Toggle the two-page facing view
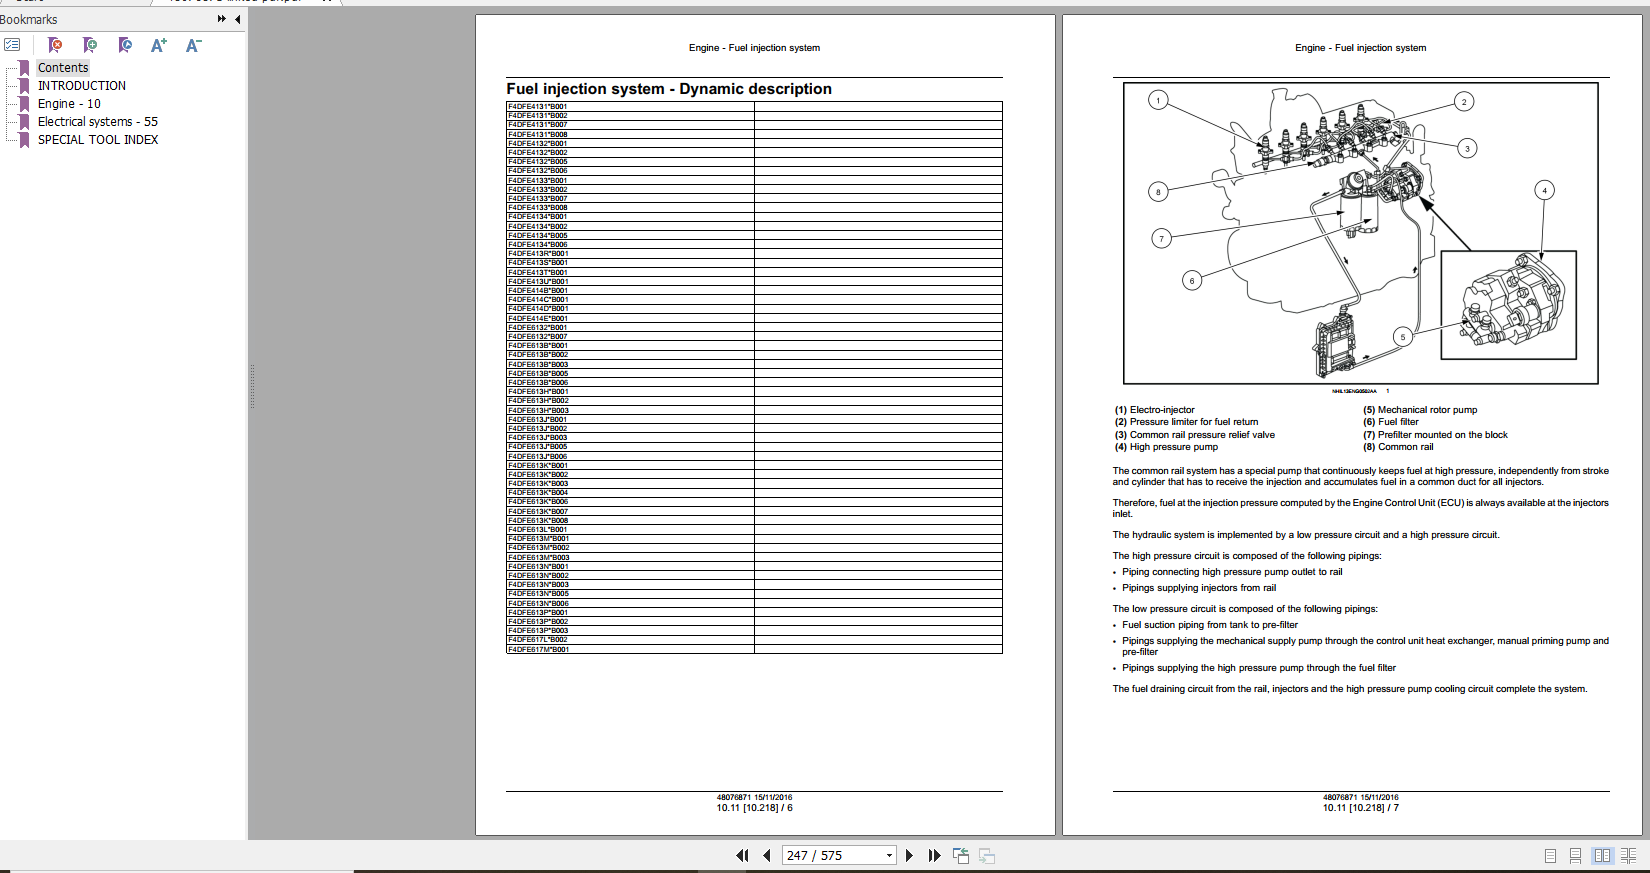 [x=1602, y=856]
